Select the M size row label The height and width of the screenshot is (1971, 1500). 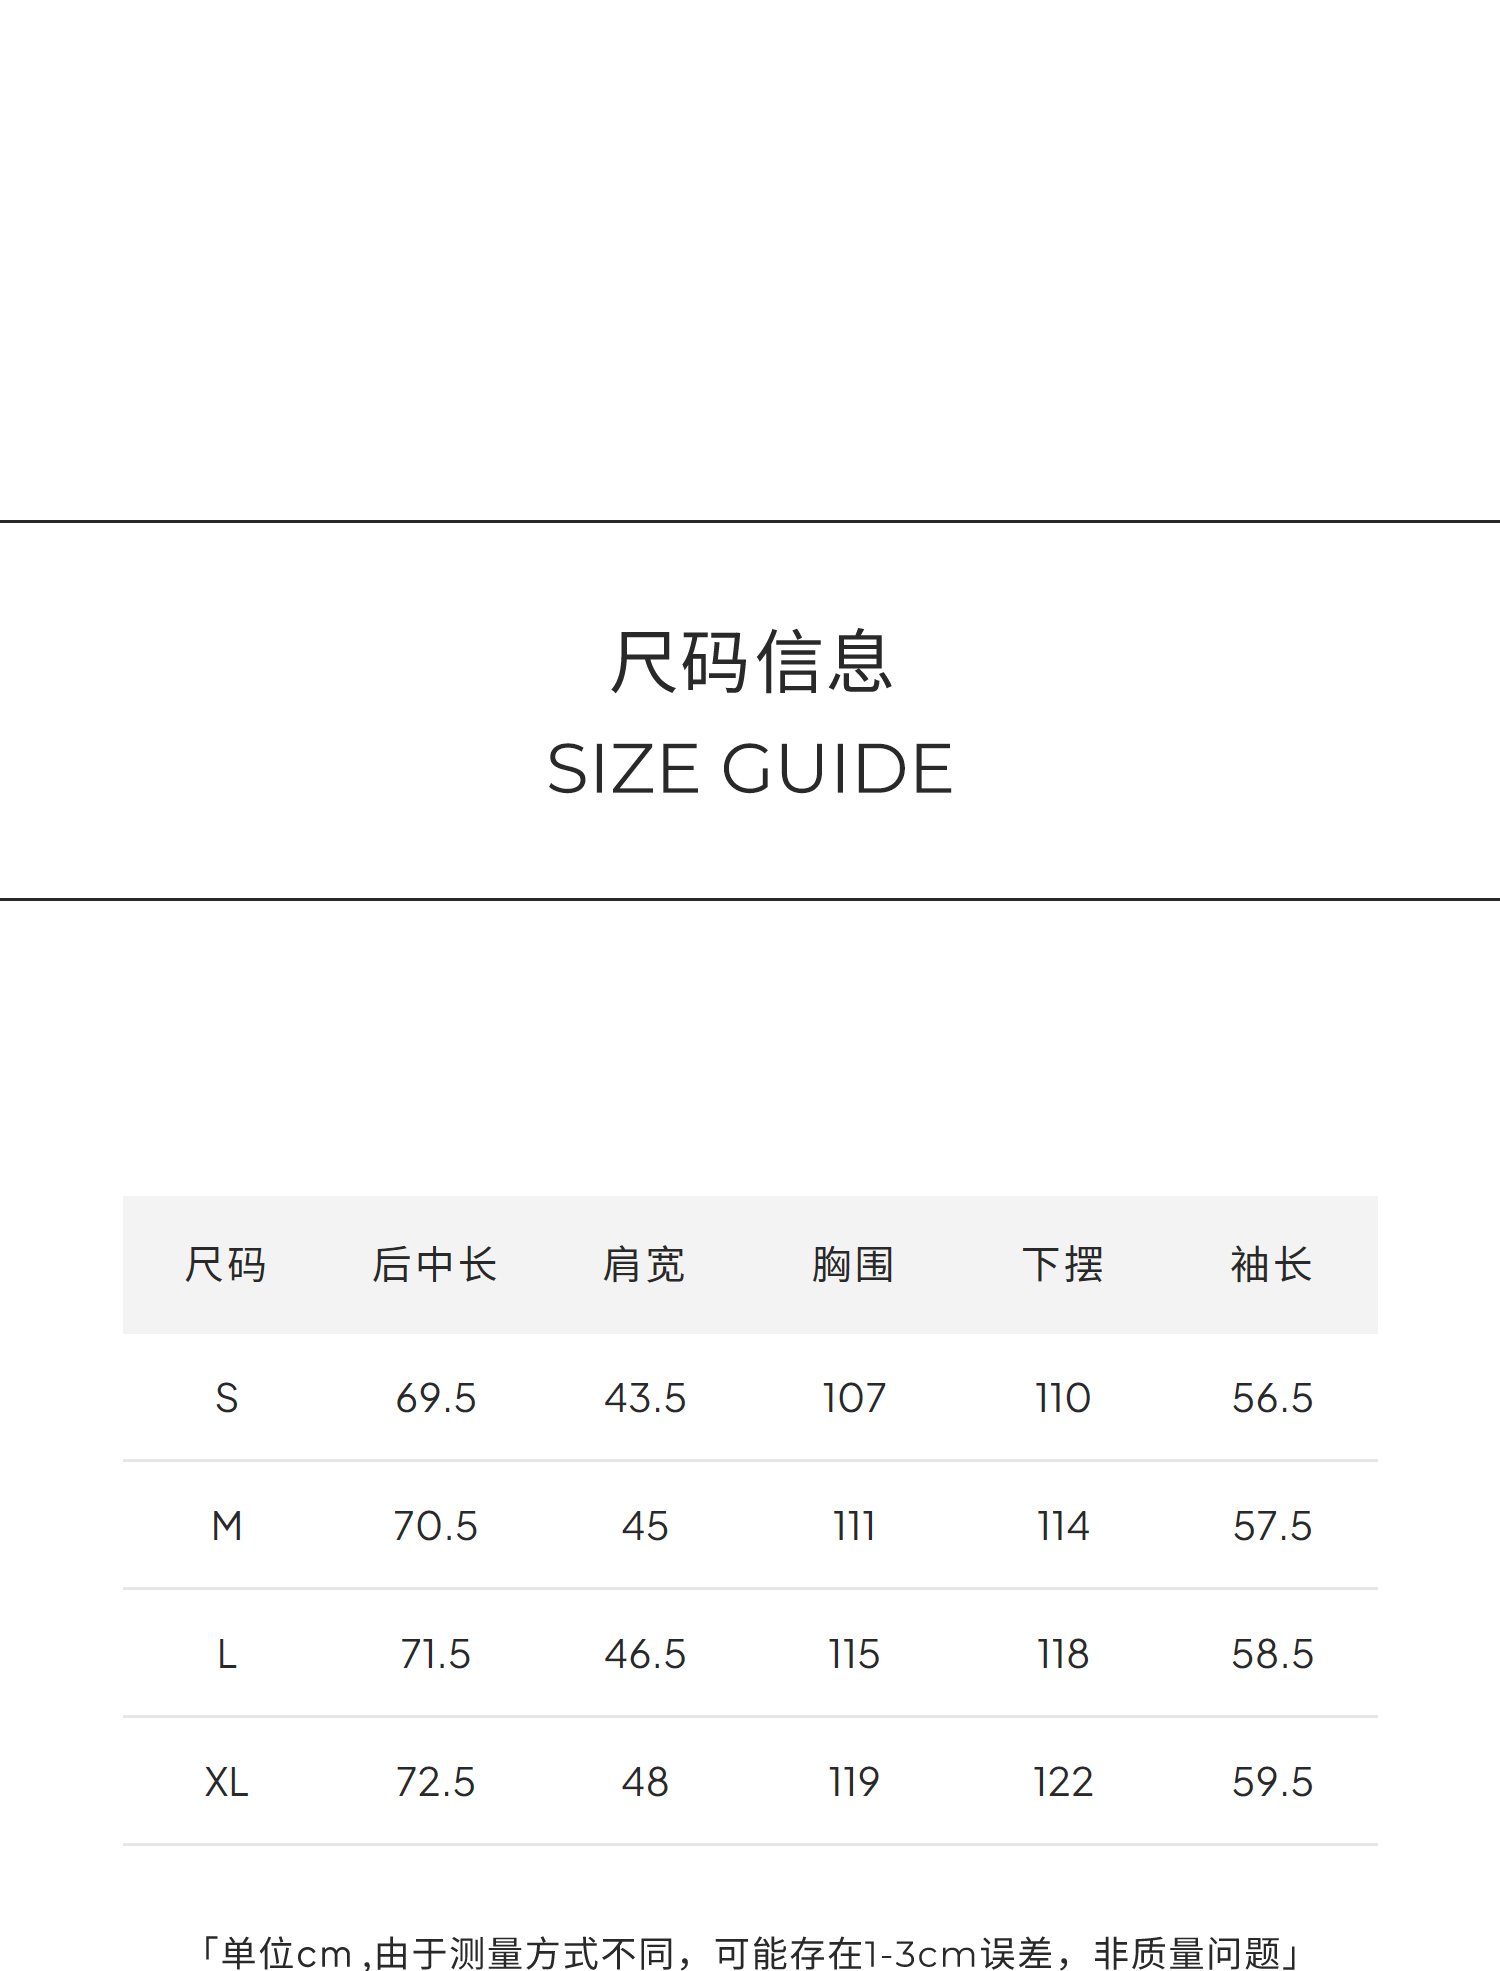tap(227, 1526)
